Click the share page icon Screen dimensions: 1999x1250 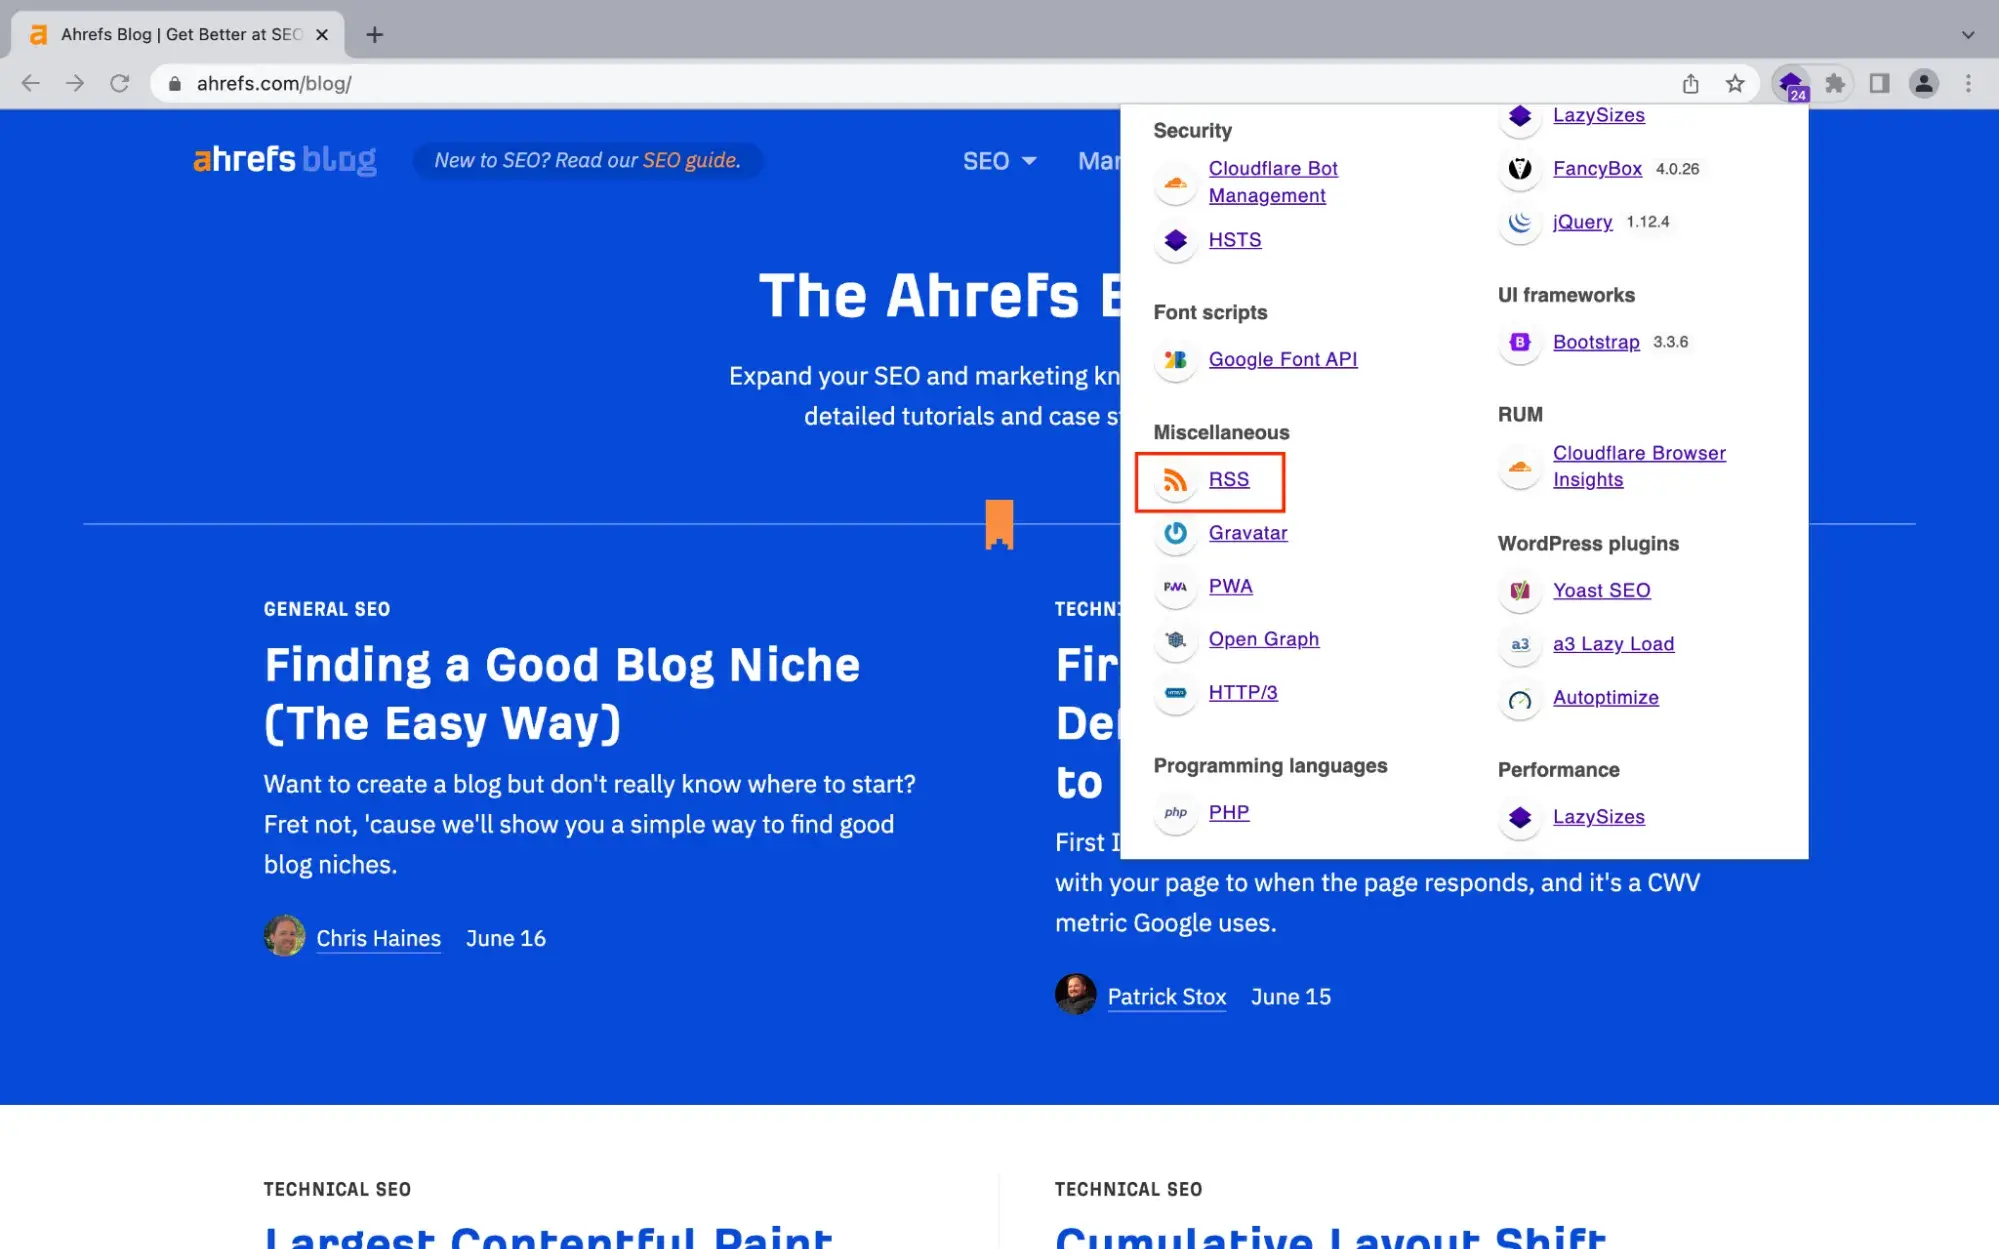click(x=1690, y=84)
